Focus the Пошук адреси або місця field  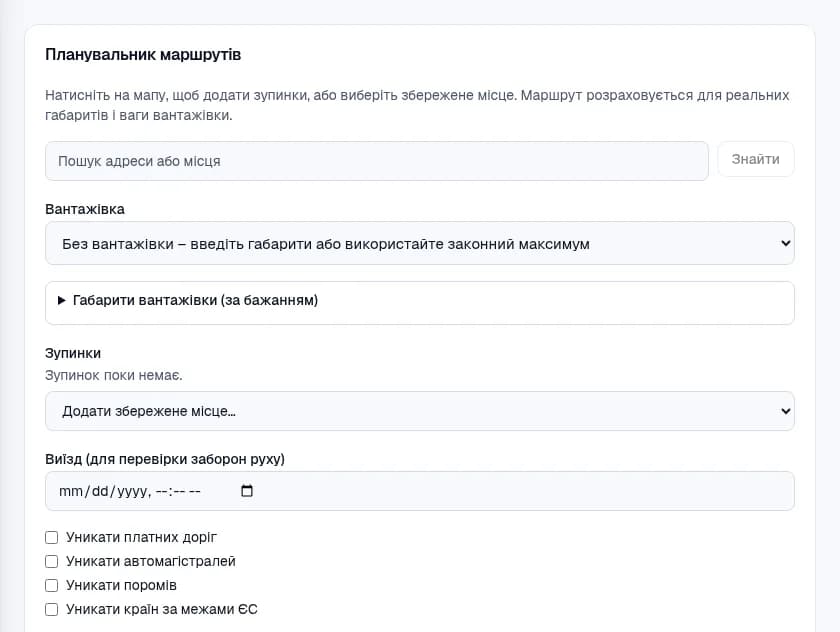click(x=377, y=161)
